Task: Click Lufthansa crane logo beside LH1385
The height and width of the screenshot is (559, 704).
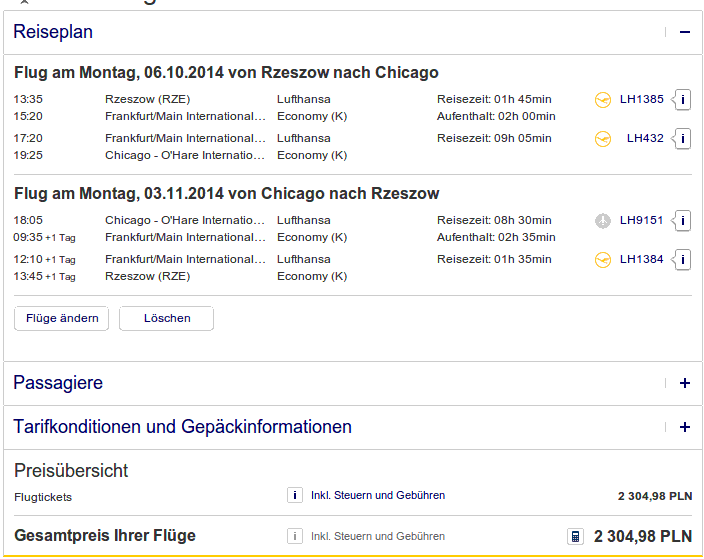Action: click(x=603, y=100)
